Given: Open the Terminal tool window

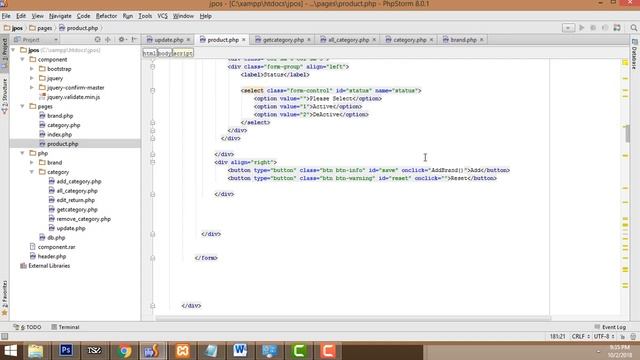Looking at the screenshot, I should click(66, 327).
